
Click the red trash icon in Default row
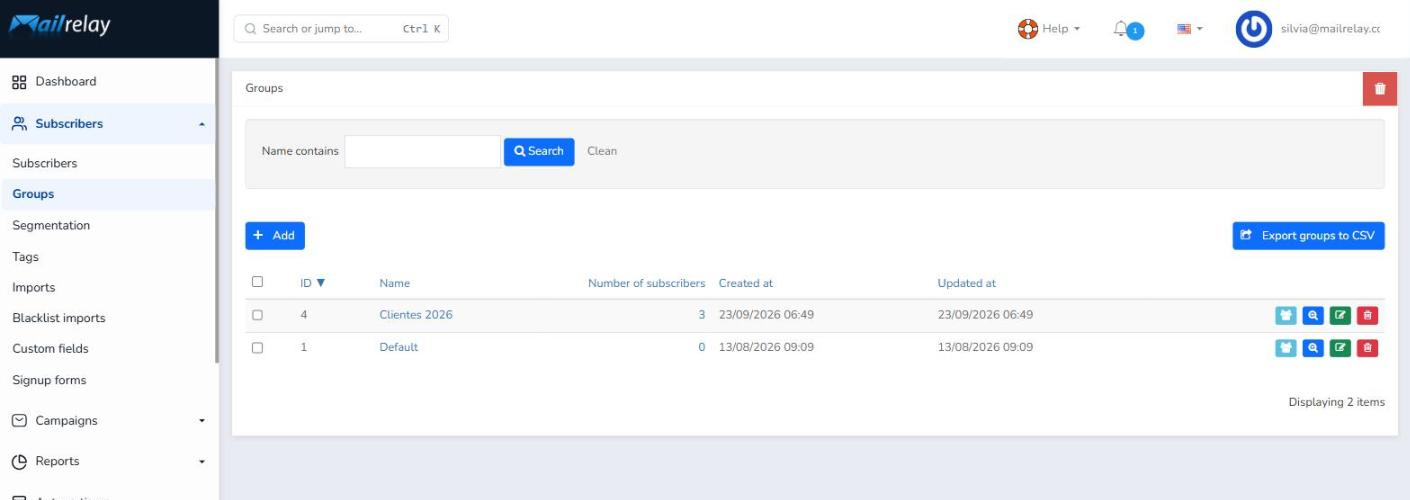click(x=1368, y=348)
